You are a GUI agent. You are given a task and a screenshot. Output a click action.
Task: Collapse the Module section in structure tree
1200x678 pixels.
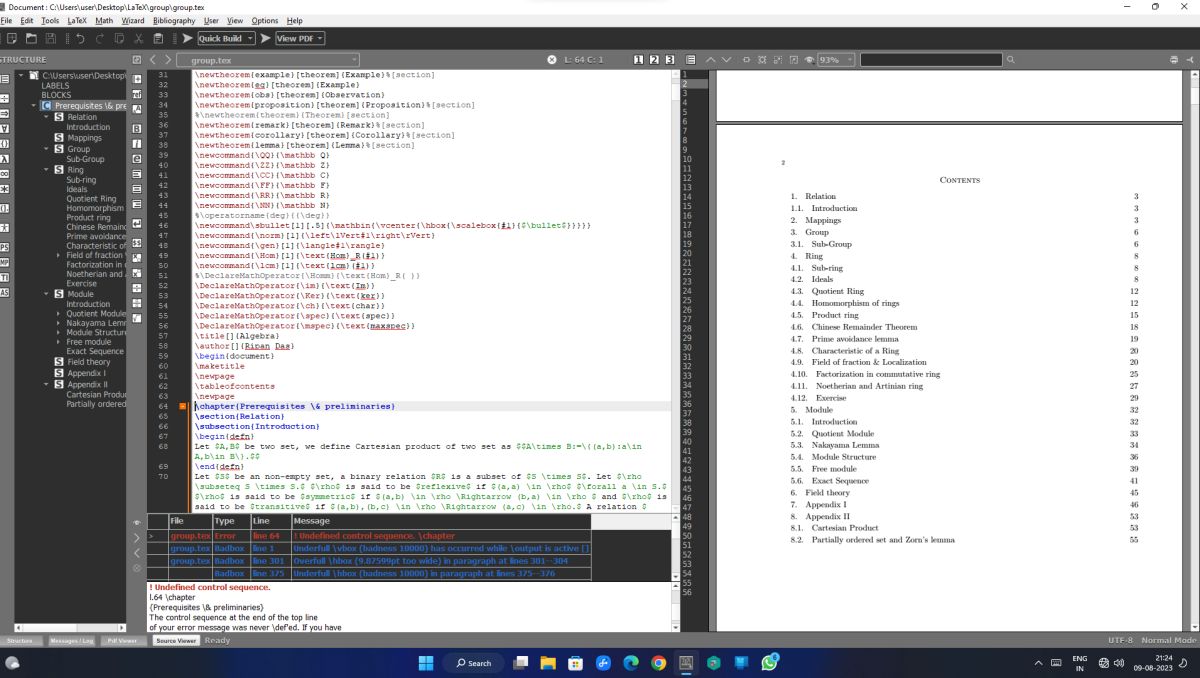click(x=46, y=294)
